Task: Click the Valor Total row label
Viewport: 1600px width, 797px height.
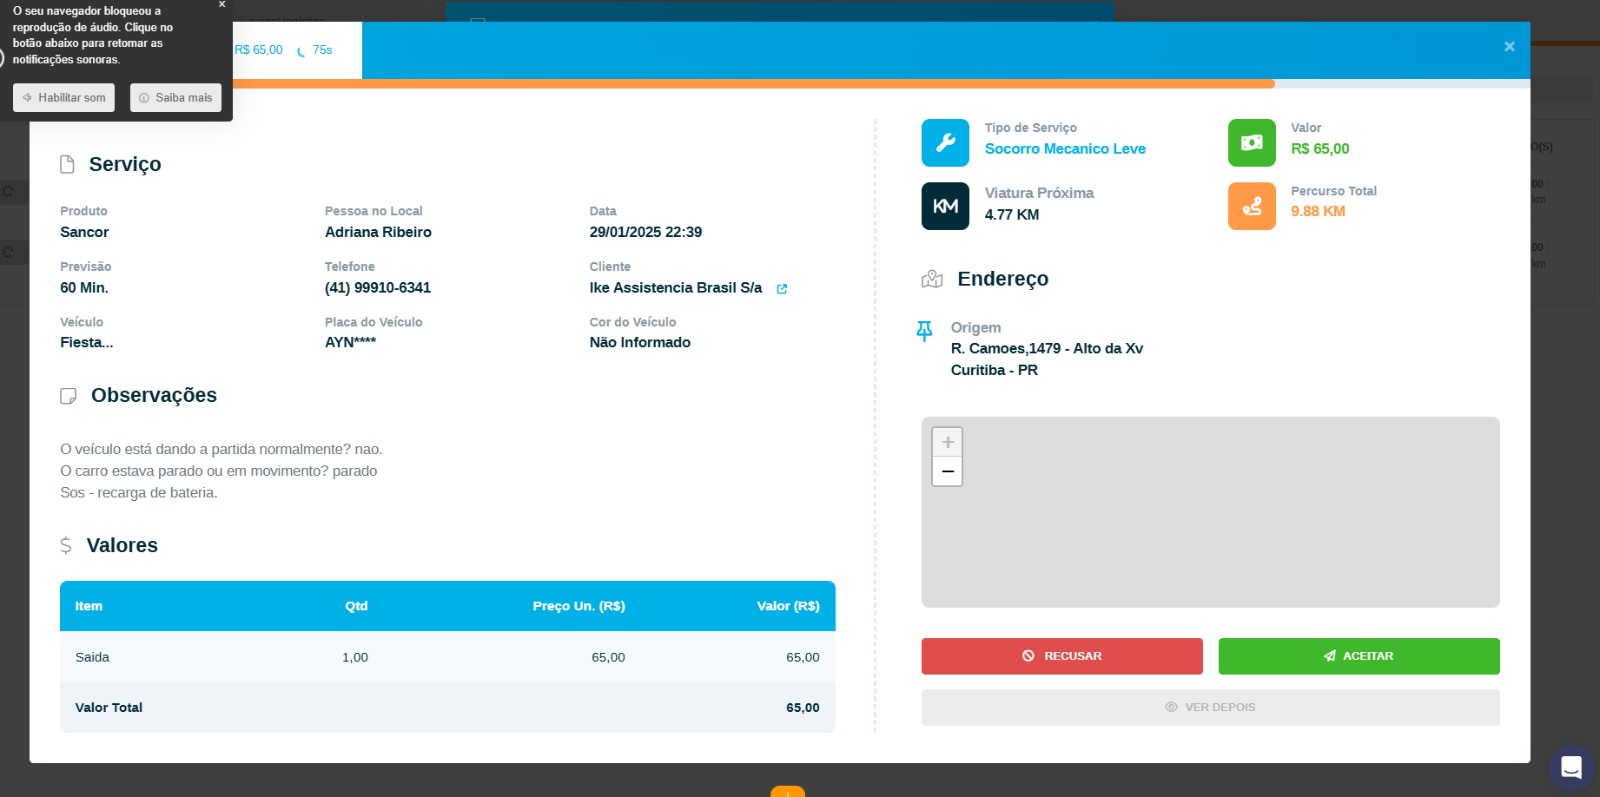Action: pos(109,708)
